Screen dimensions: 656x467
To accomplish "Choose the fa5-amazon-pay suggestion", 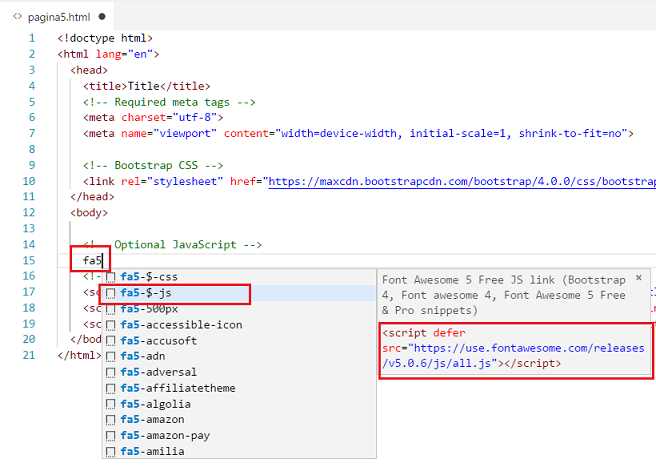I will (x=239, y=436).
